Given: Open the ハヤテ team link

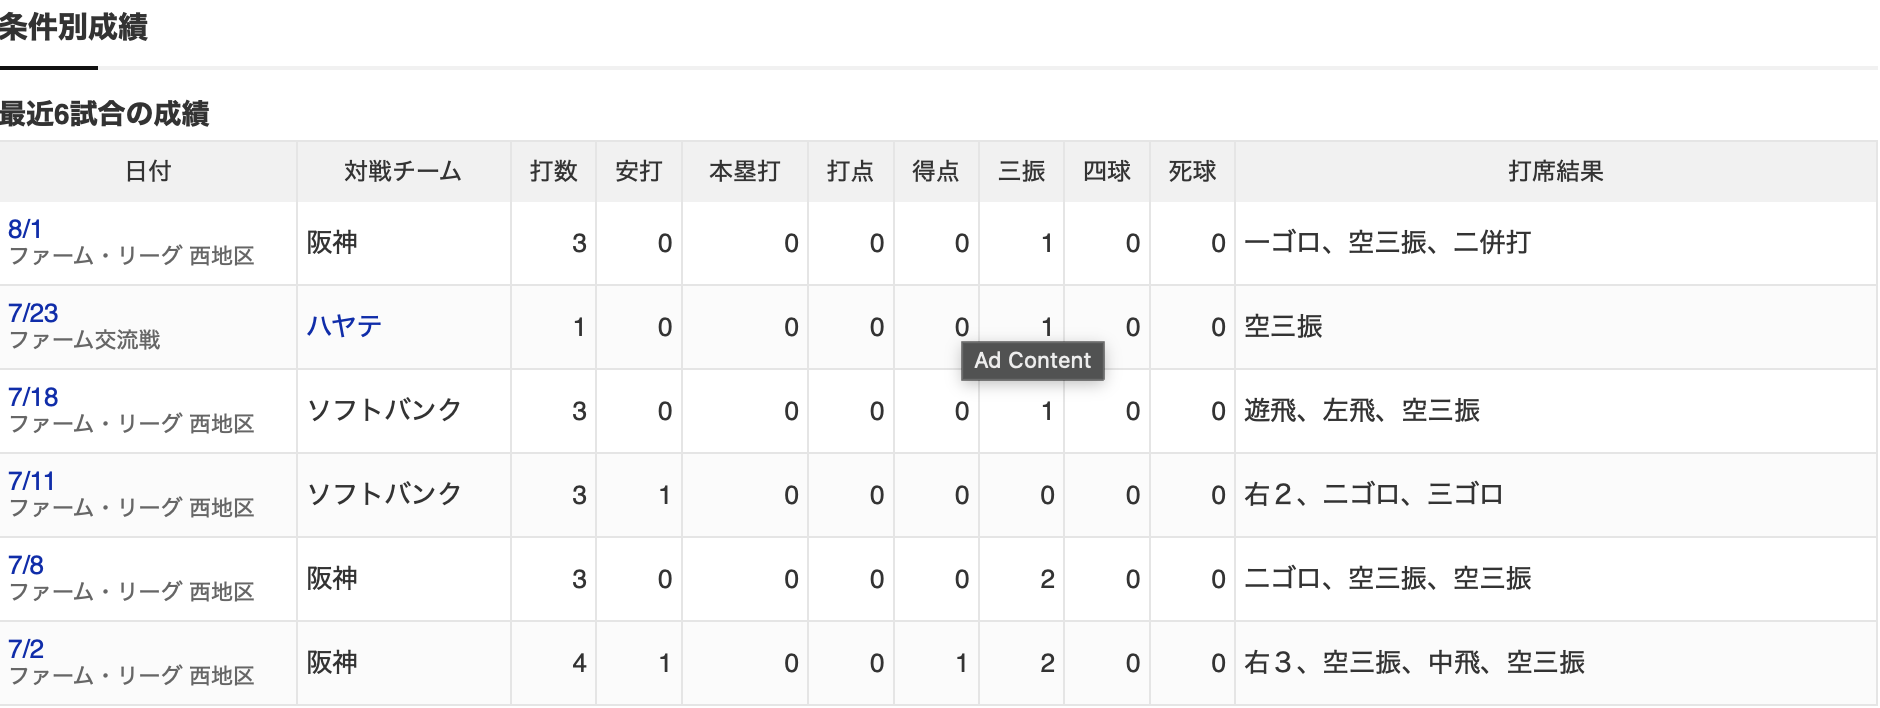Looking at the screenshot, I should pos(344,326).
